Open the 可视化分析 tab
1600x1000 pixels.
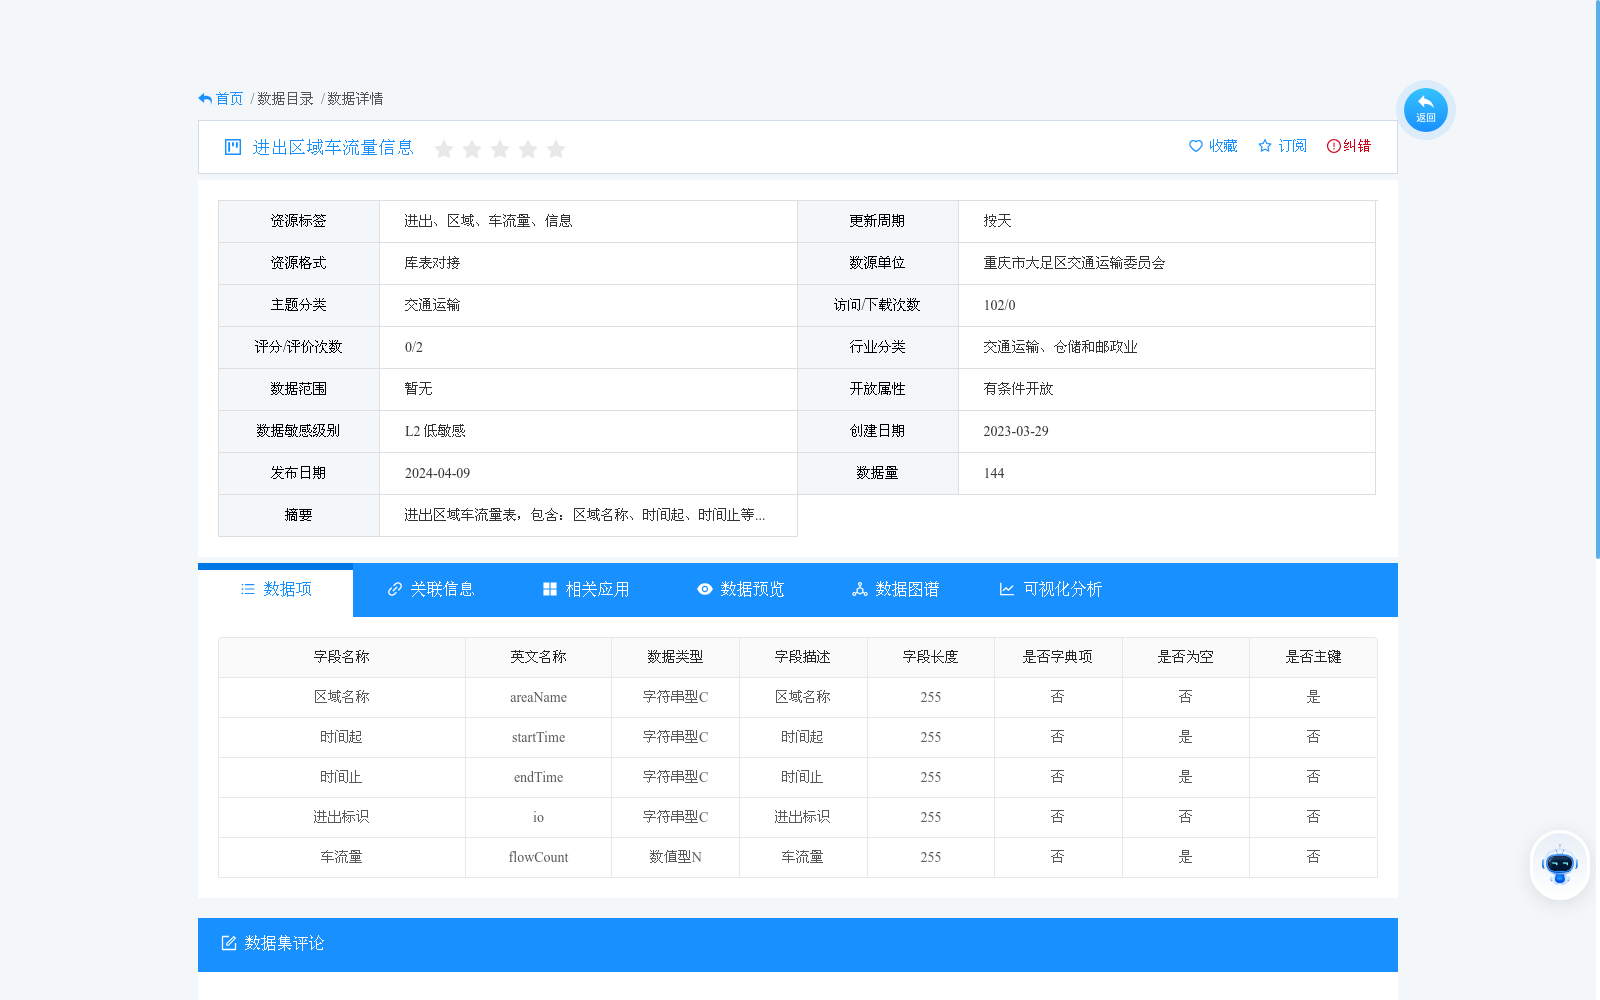tap(1052, 590)
